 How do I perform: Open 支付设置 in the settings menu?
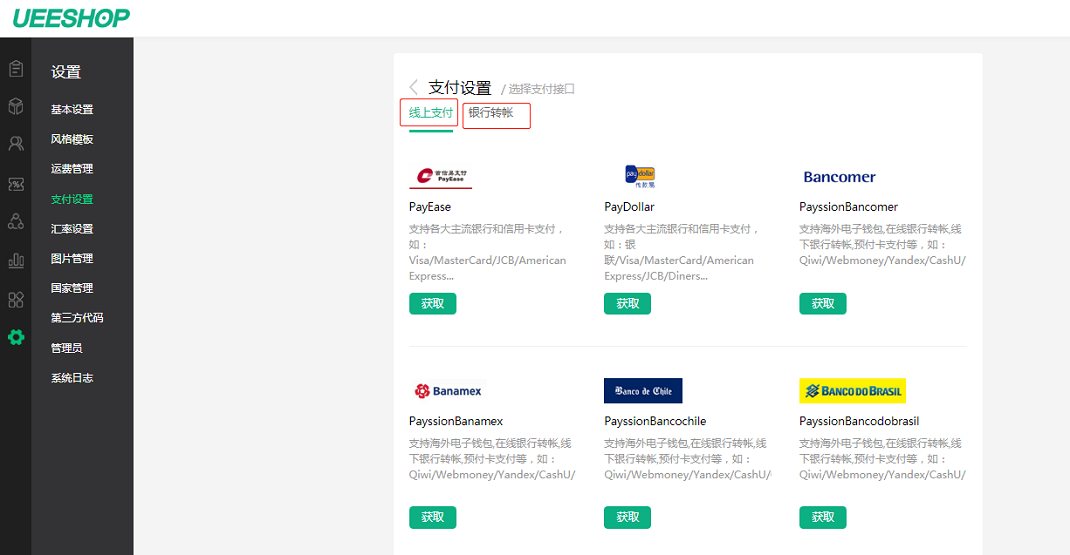tap(72, 199)
